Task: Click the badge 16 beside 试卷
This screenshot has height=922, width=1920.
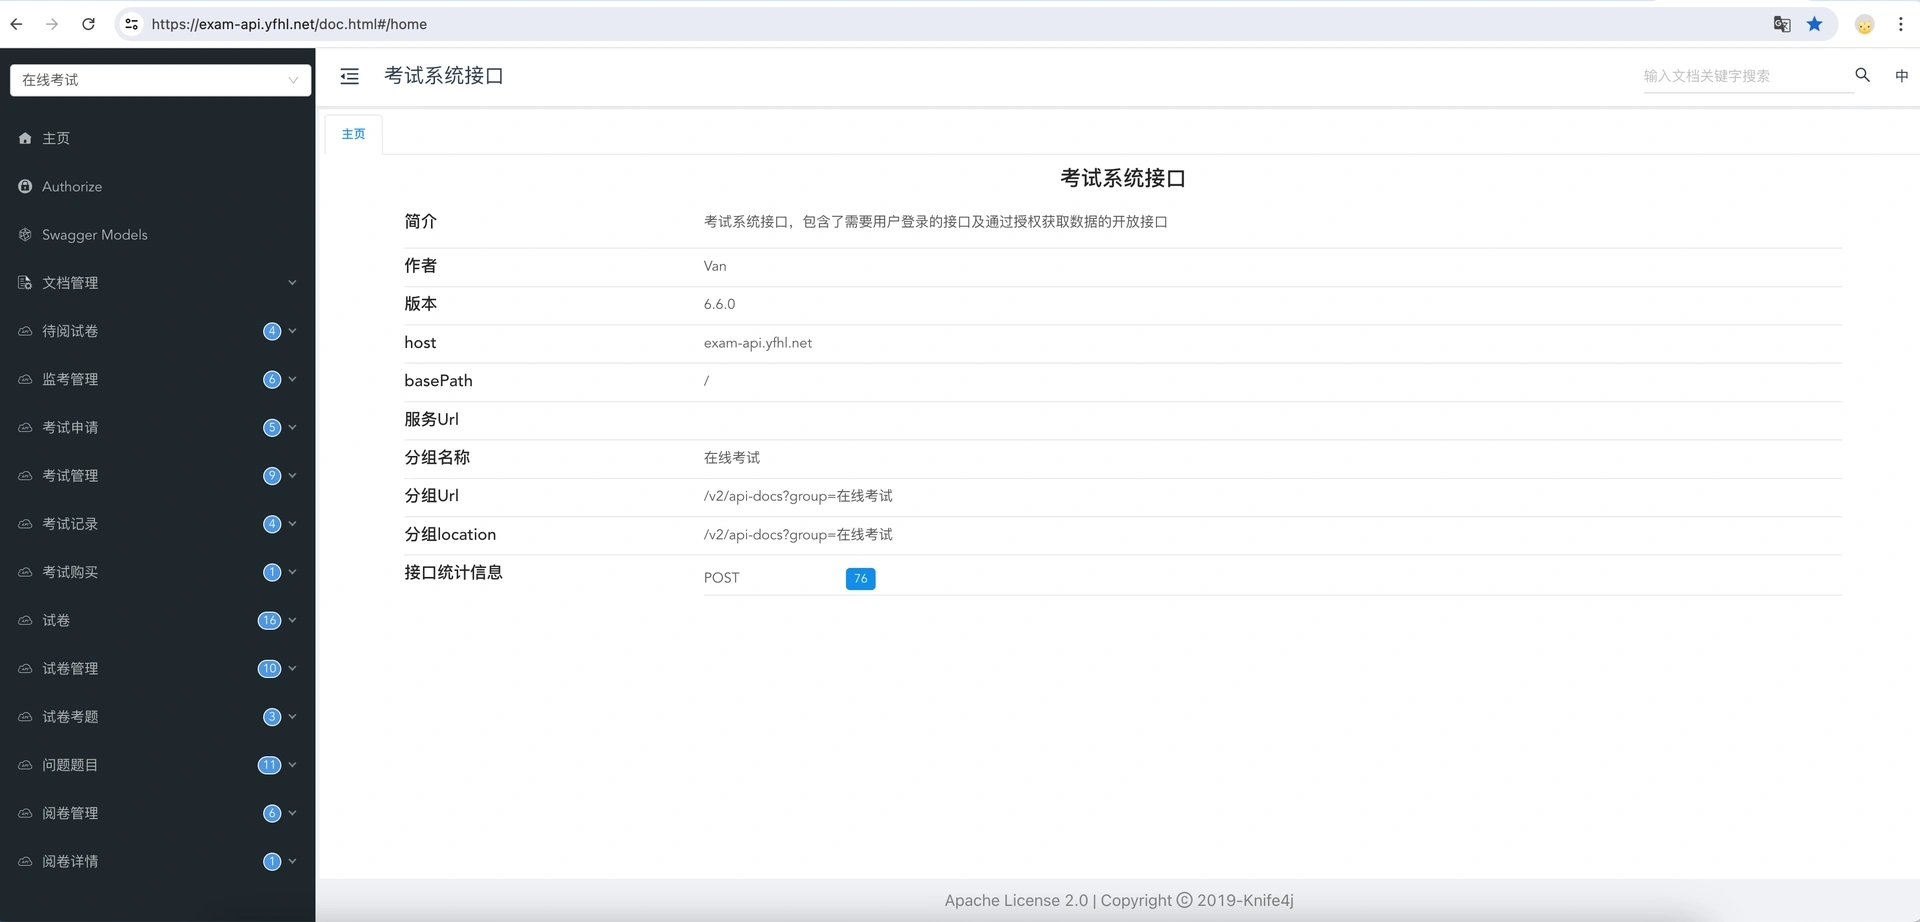Action: [x=269, y=620]
